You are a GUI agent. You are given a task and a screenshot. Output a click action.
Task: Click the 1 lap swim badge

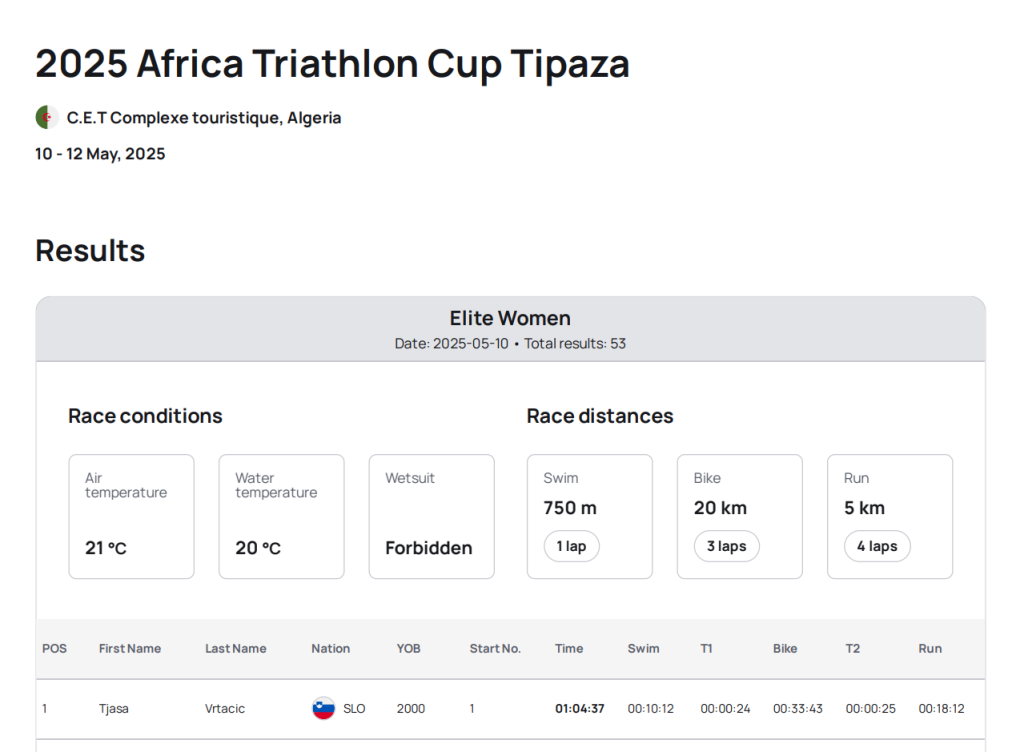pos(572,546)
